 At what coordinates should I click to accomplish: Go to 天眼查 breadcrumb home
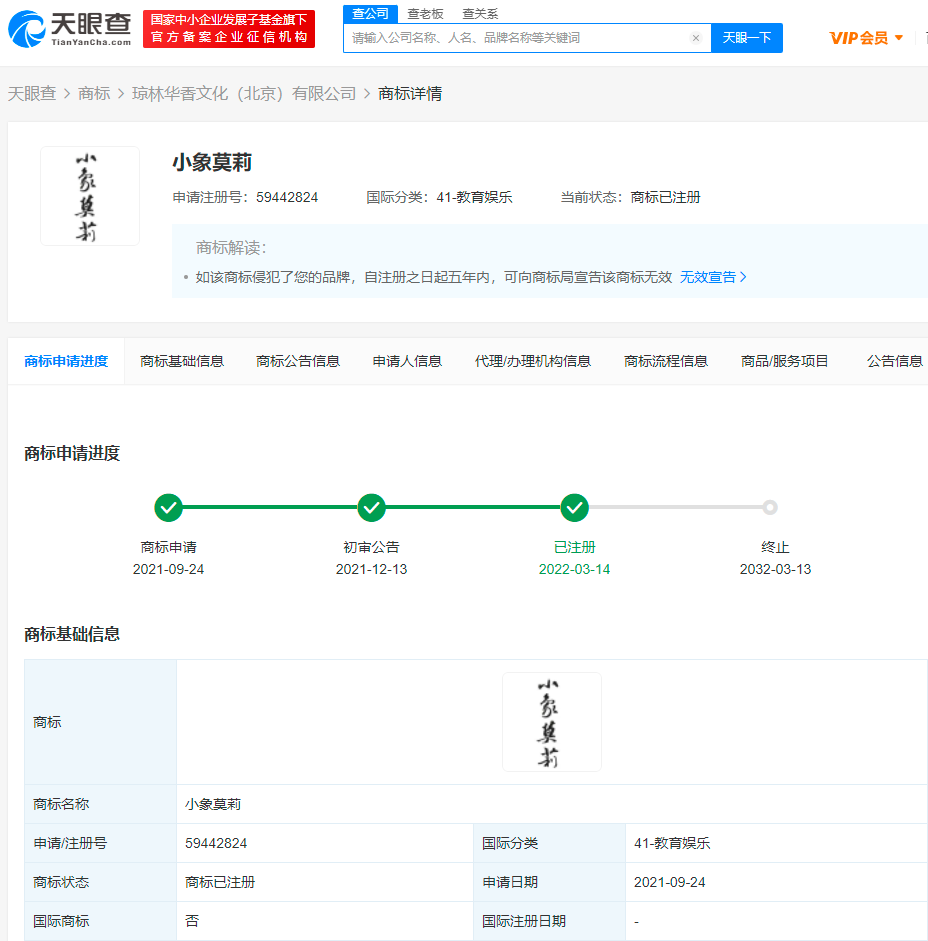click(x=32, y=94)
